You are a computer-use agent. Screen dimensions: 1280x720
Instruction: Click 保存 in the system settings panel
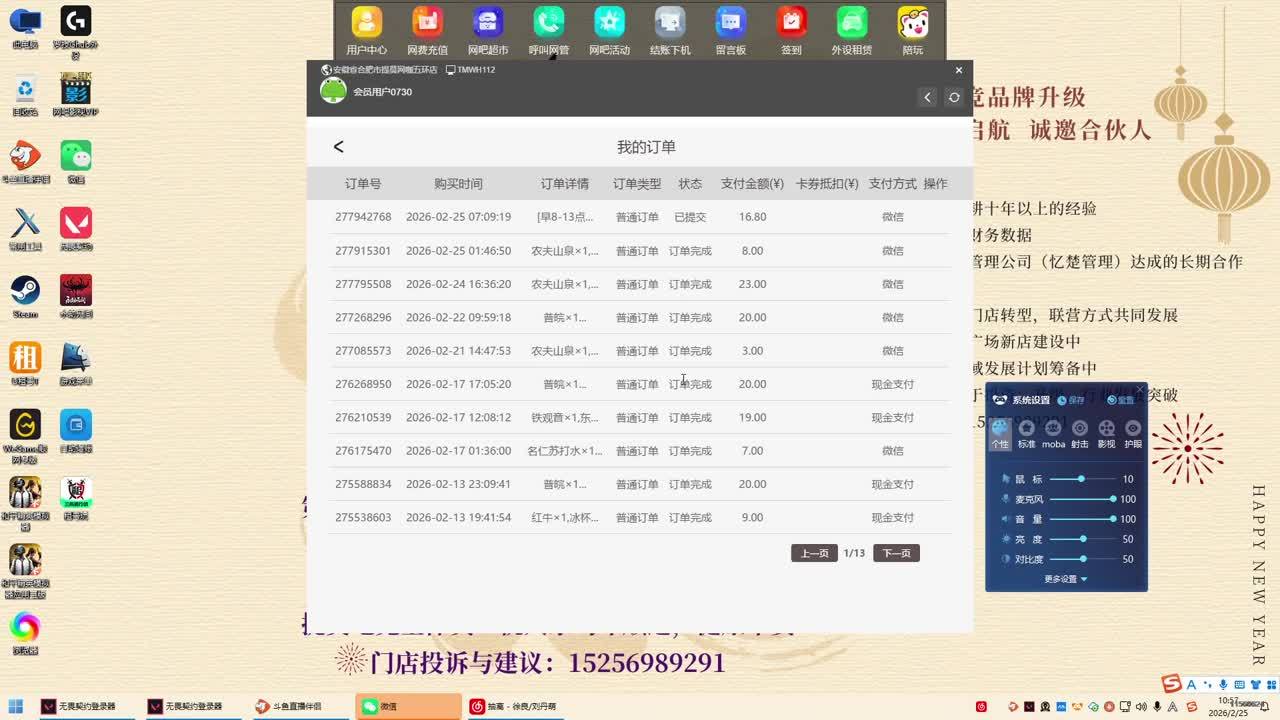[x=1071, y=400]
